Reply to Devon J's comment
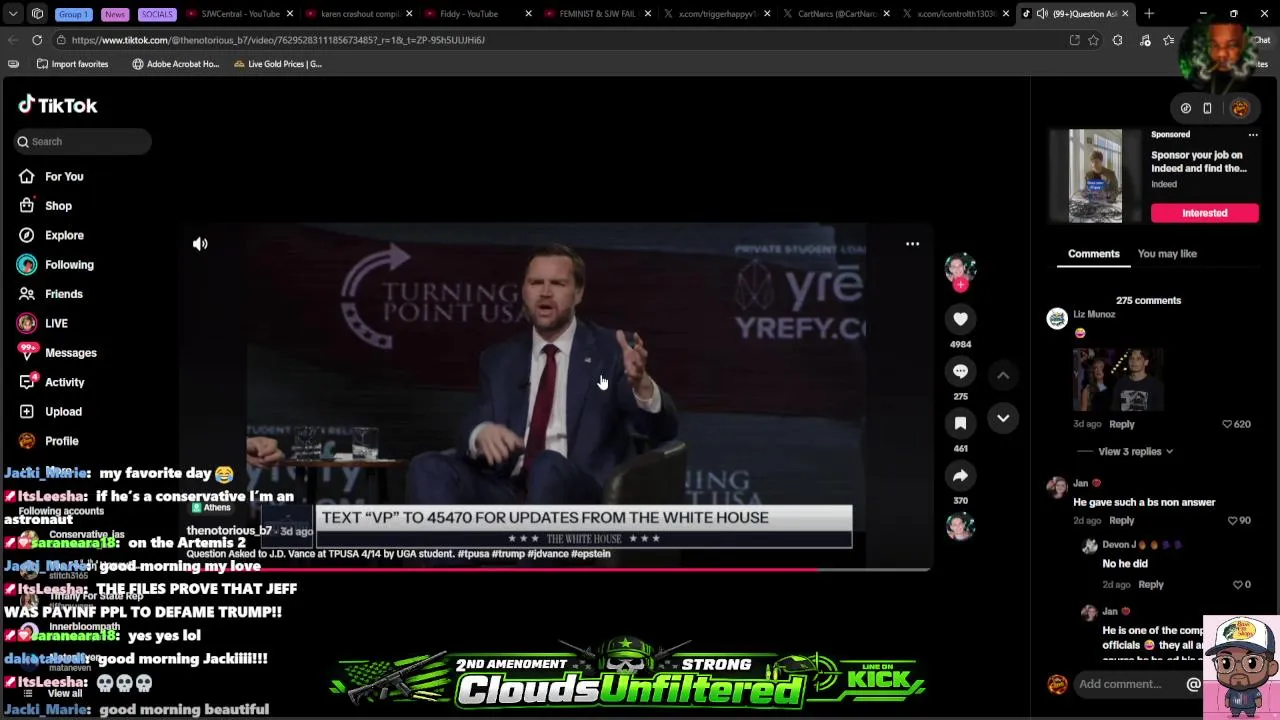Image resolution: width=1280 pixels, height=720 pixels. point(1150,584)
